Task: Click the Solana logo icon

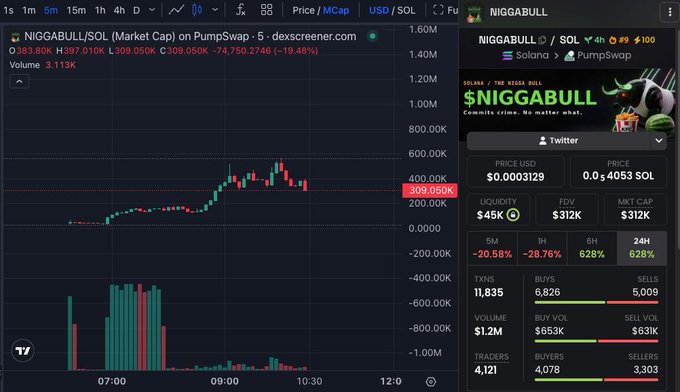Action: 507,56
